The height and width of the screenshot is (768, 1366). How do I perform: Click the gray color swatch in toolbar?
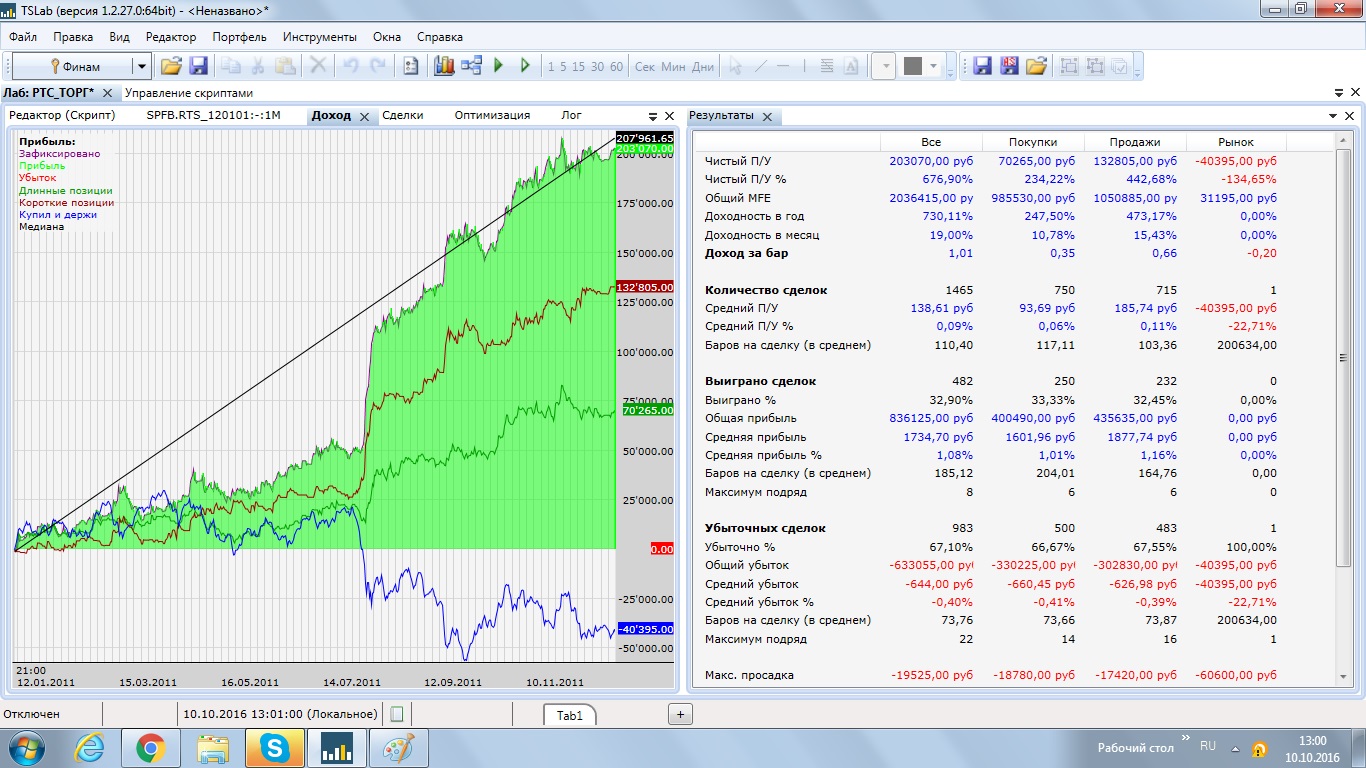click(x=912, y=66)
